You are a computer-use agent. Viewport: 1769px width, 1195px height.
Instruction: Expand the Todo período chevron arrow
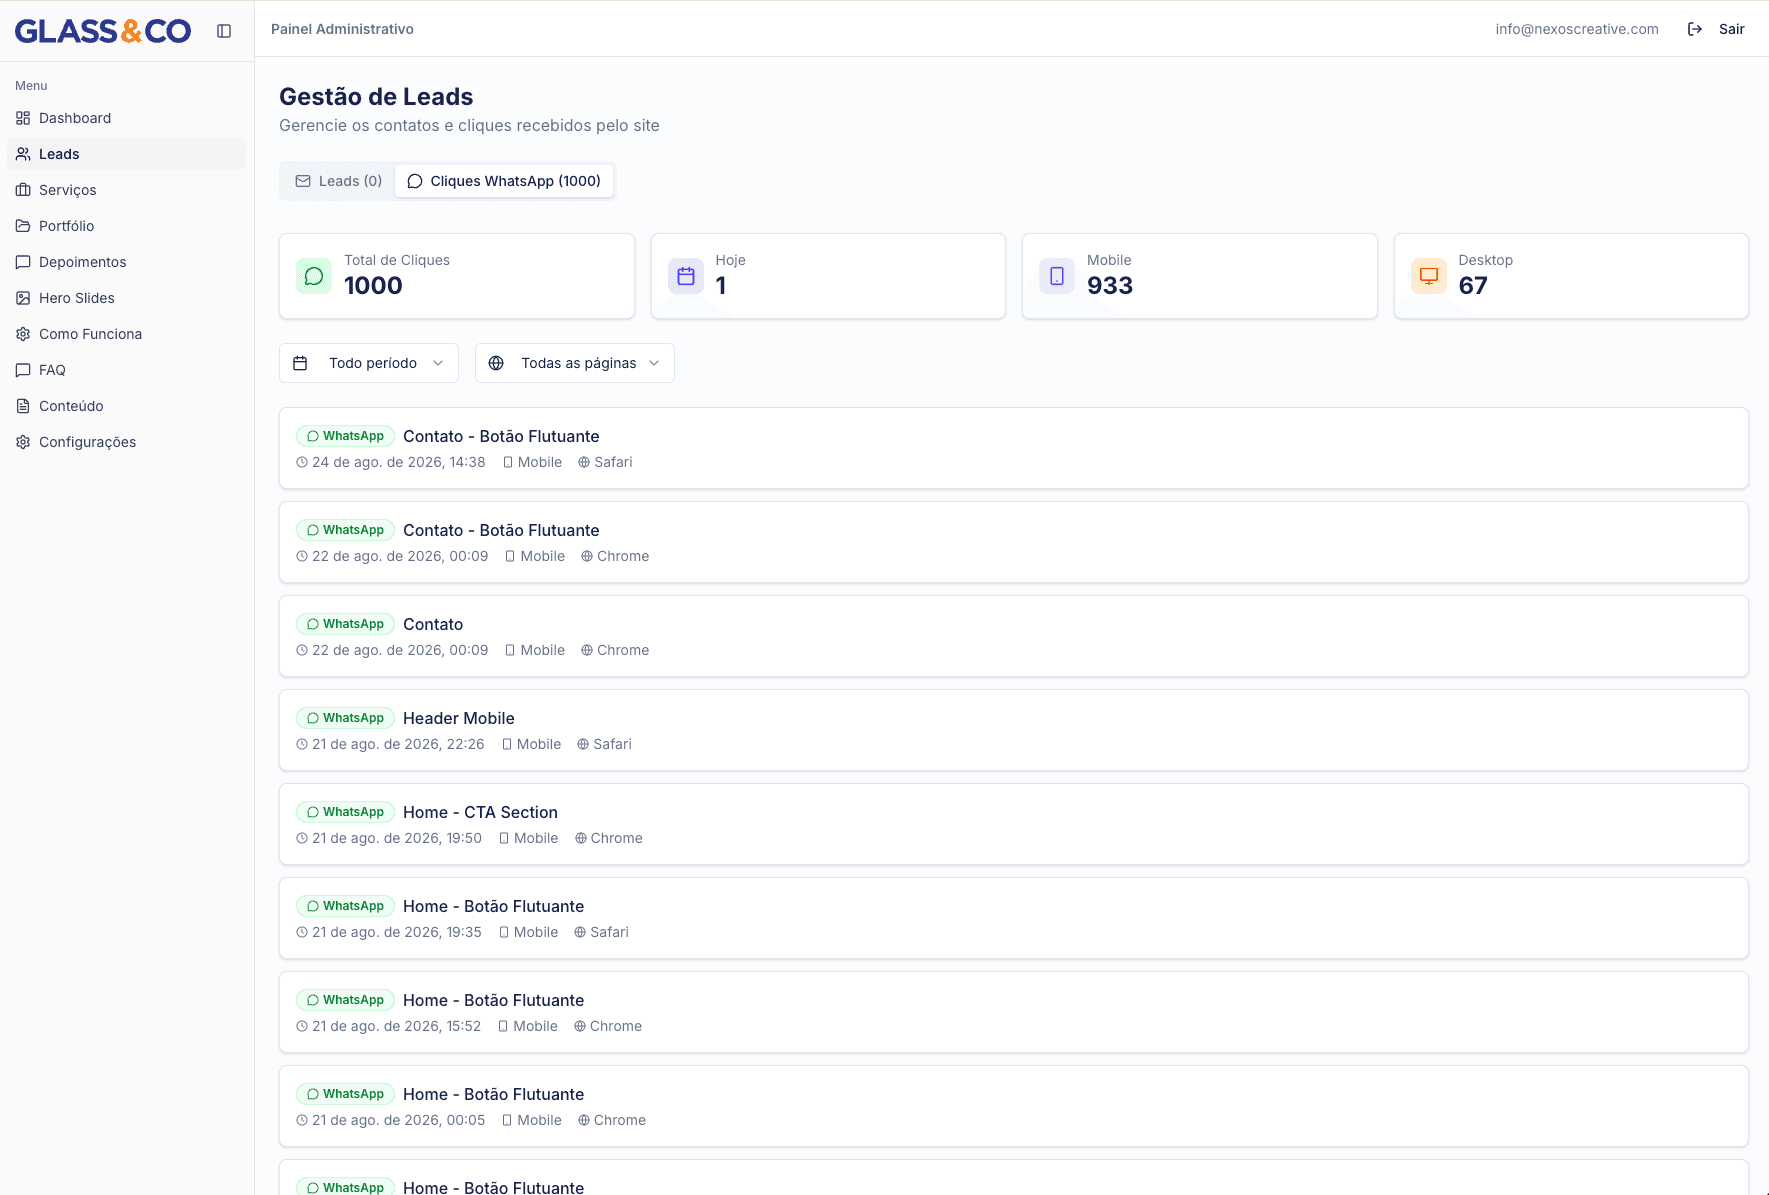click(x=438, y=363)
